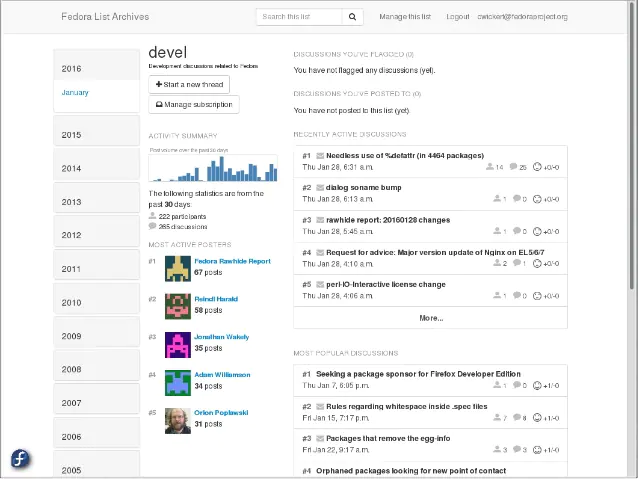
Task: Click Orion Poplawski's profile photo
Action: pos(178,421)
